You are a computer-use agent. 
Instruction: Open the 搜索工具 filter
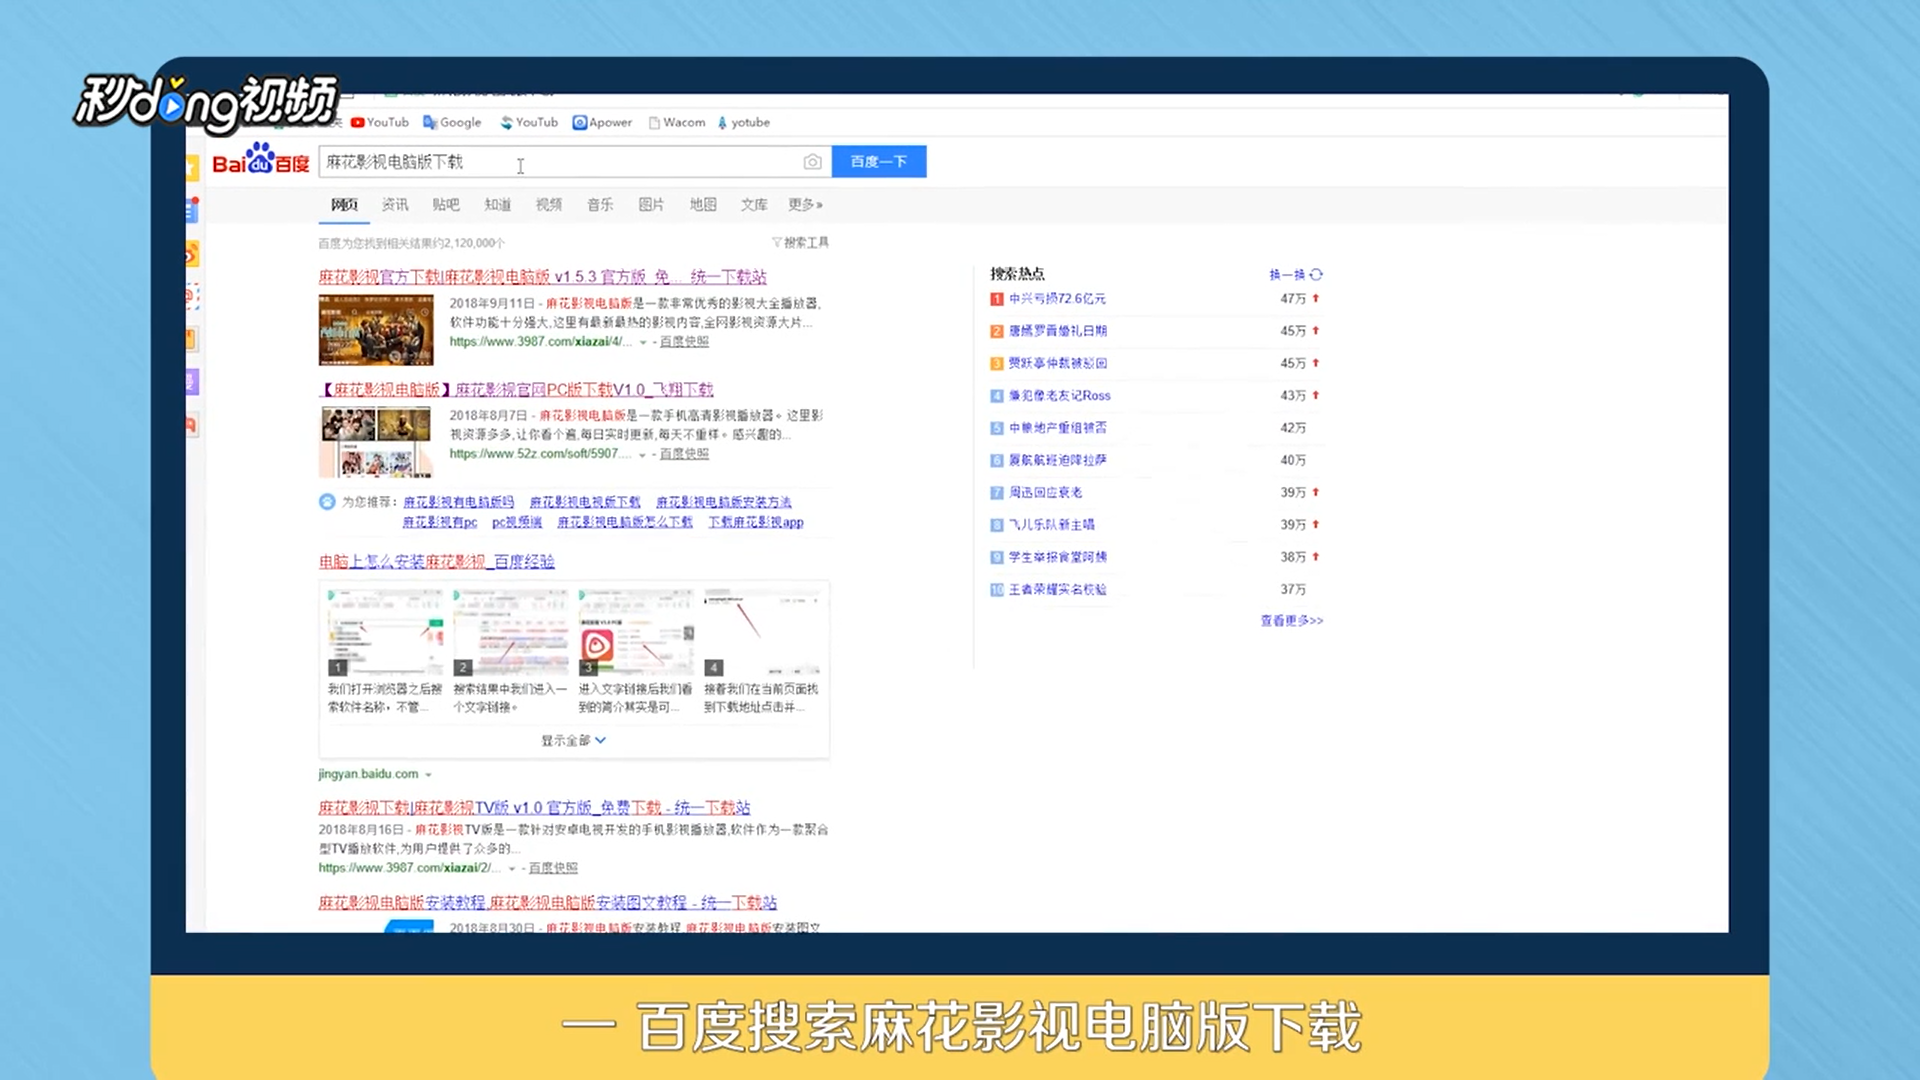click(800, 242)
